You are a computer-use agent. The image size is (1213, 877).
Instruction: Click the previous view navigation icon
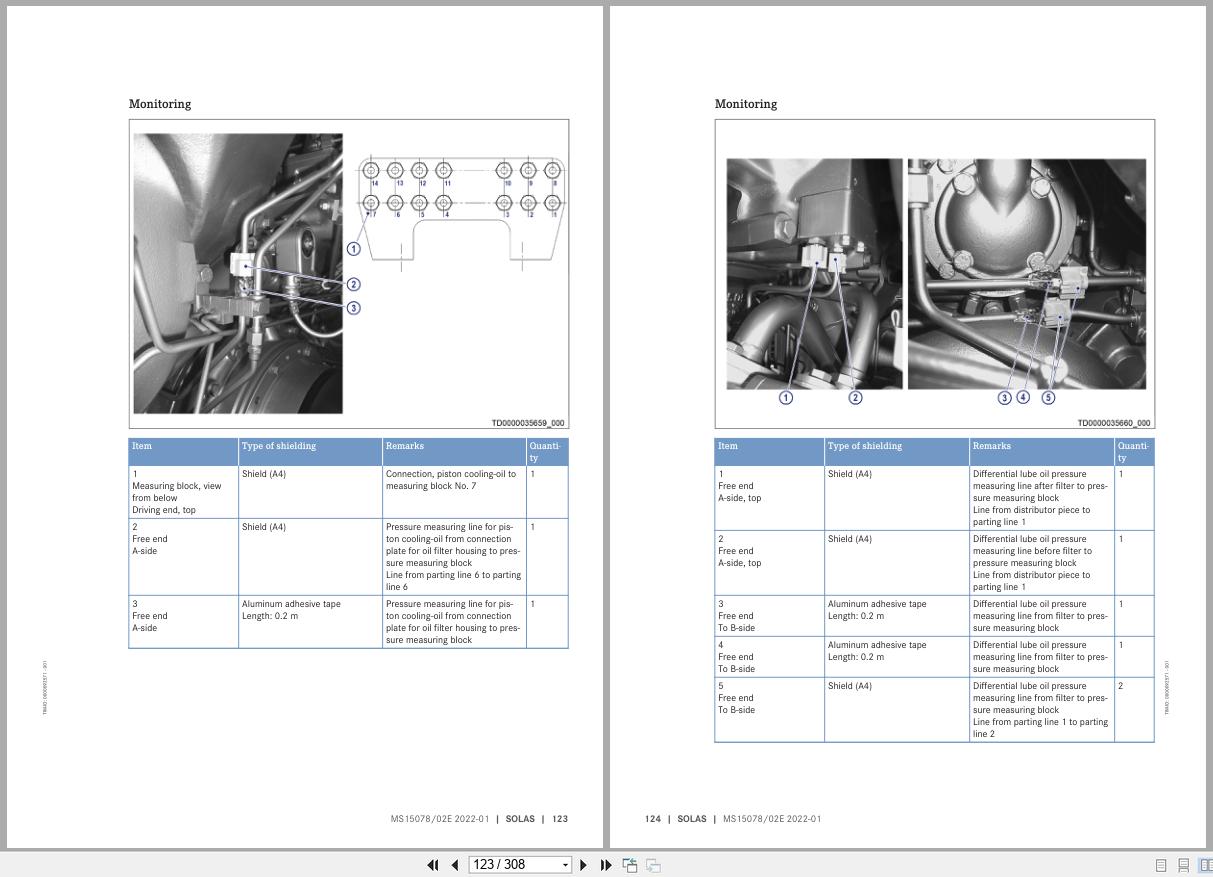(x=630, y=865)
